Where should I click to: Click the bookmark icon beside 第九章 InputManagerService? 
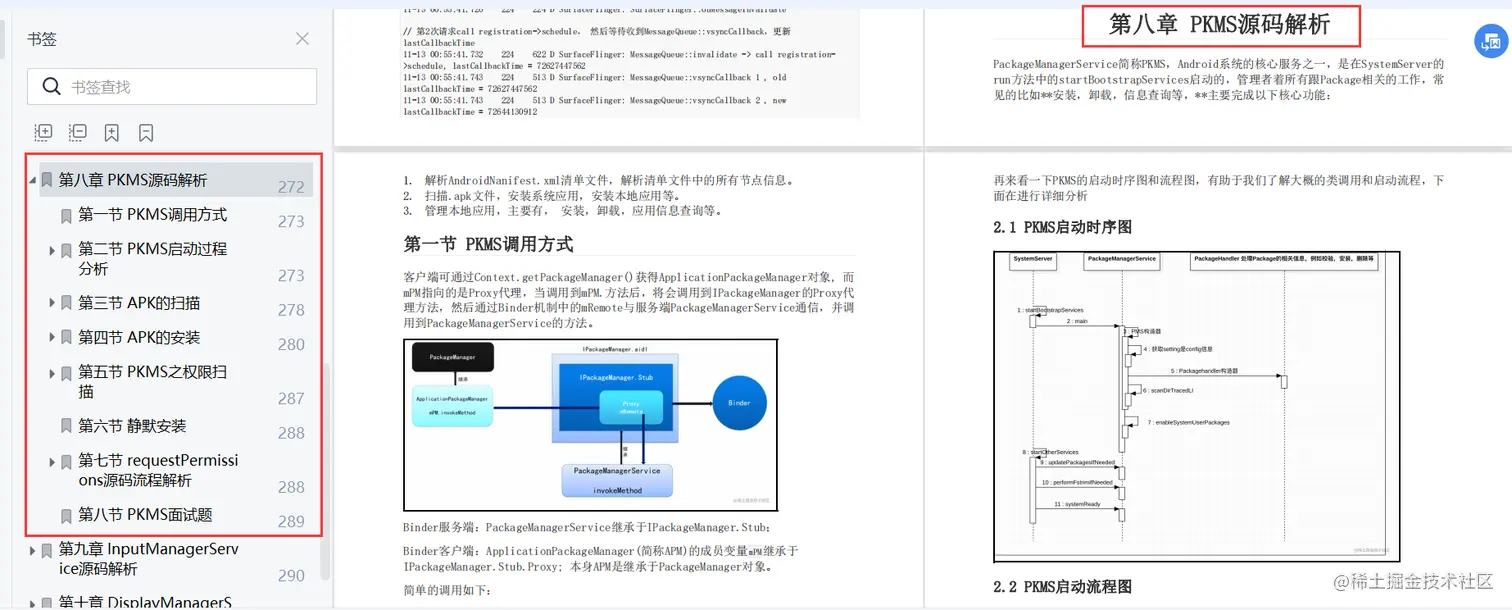click(46, 549)
